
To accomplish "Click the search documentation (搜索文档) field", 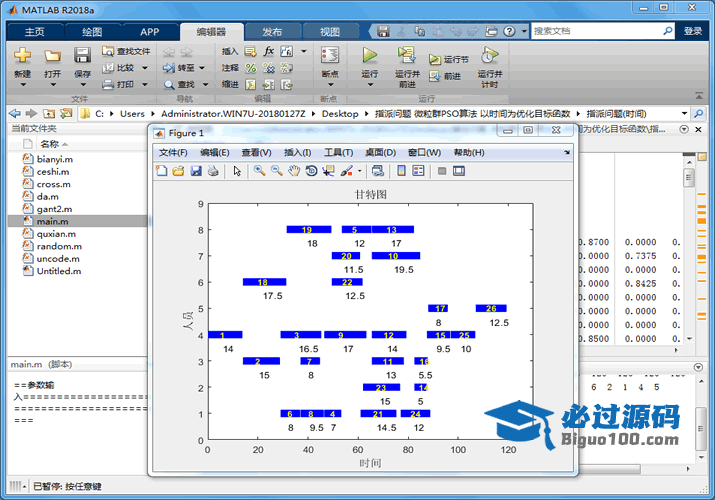I will tap(602, 31).
